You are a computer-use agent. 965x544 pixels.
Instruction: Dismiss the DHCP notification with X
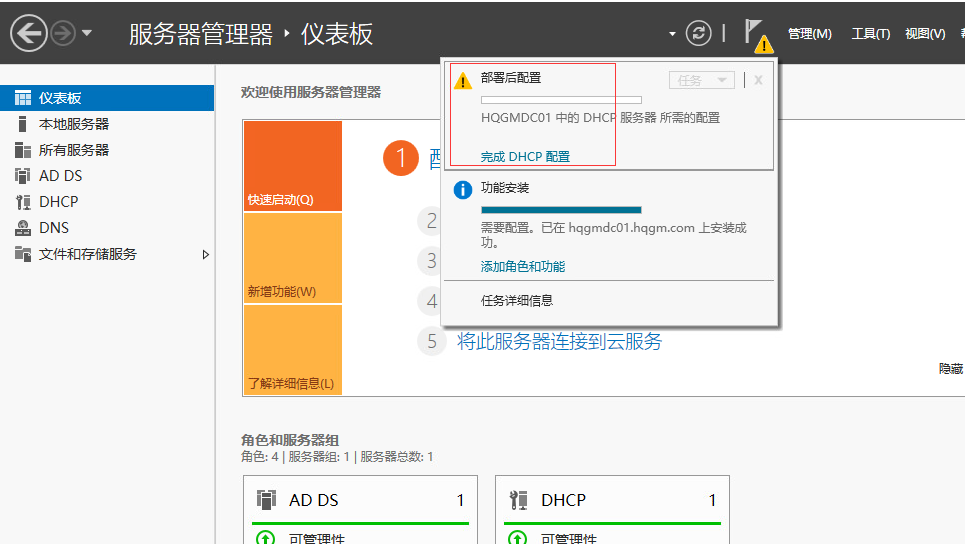click(x=758, y=80)
